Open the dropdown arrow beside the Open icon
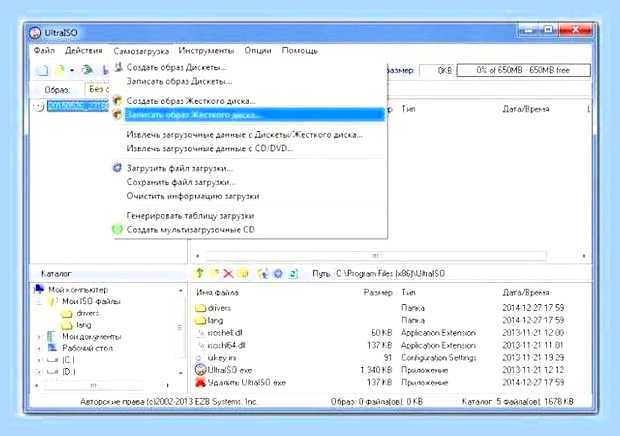This screenshot has height=436, width=620. pyautogui.click(x=72, y=70)
